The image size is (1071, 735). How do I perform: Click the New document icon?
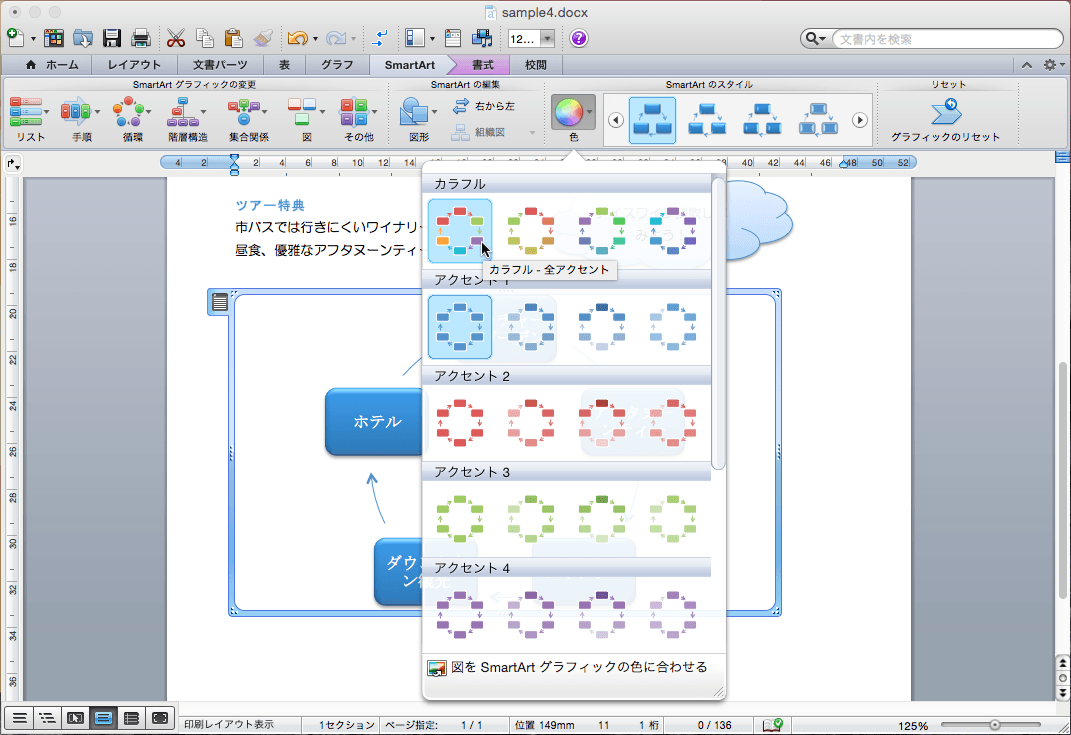(16, 38)
